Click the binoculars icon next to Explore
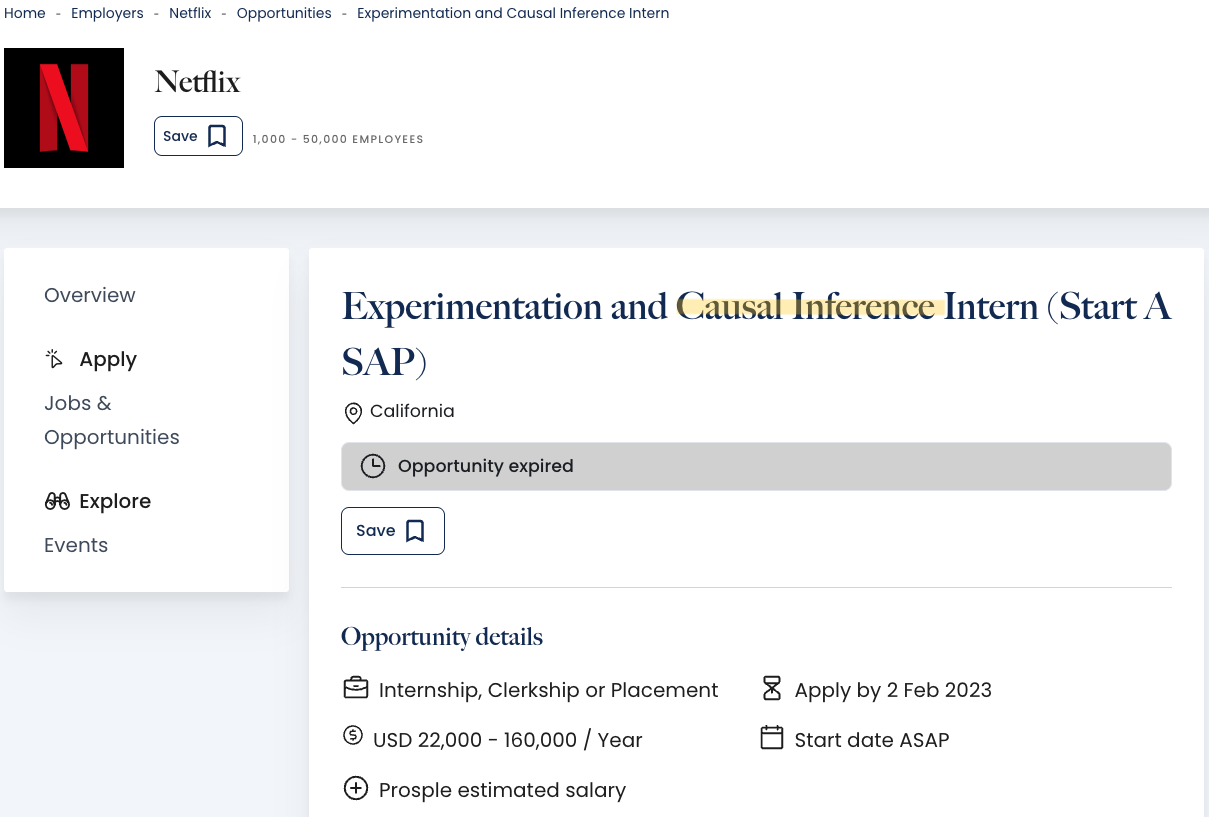The width and height of the screenshot is (1209, 817). coord(57,501)
